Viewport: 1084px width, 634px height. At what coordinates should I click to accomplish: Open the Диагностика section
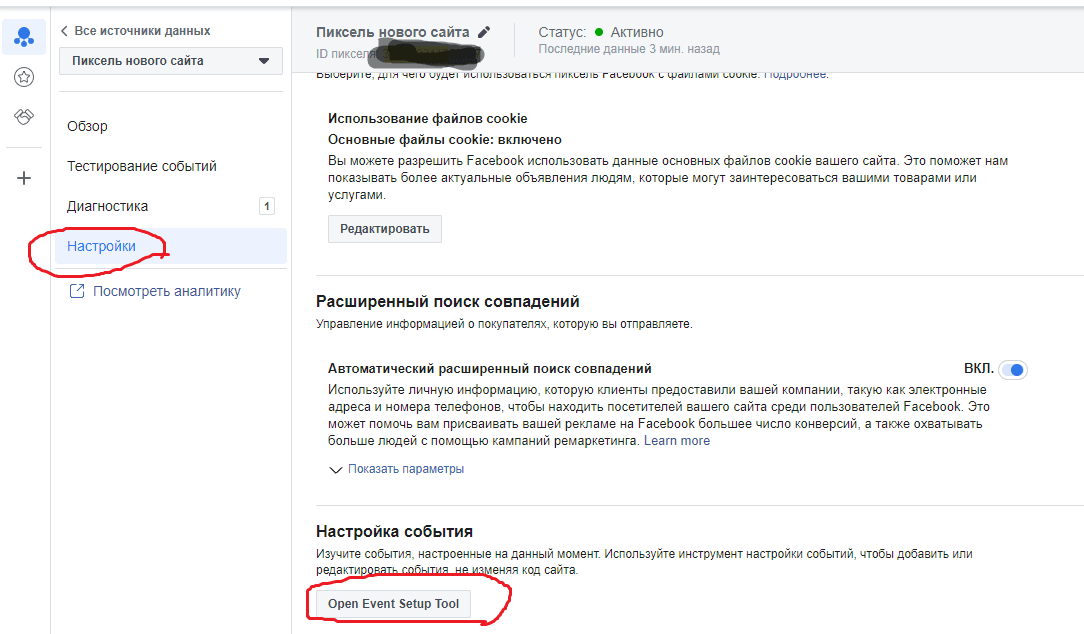(x=107, y=207)
